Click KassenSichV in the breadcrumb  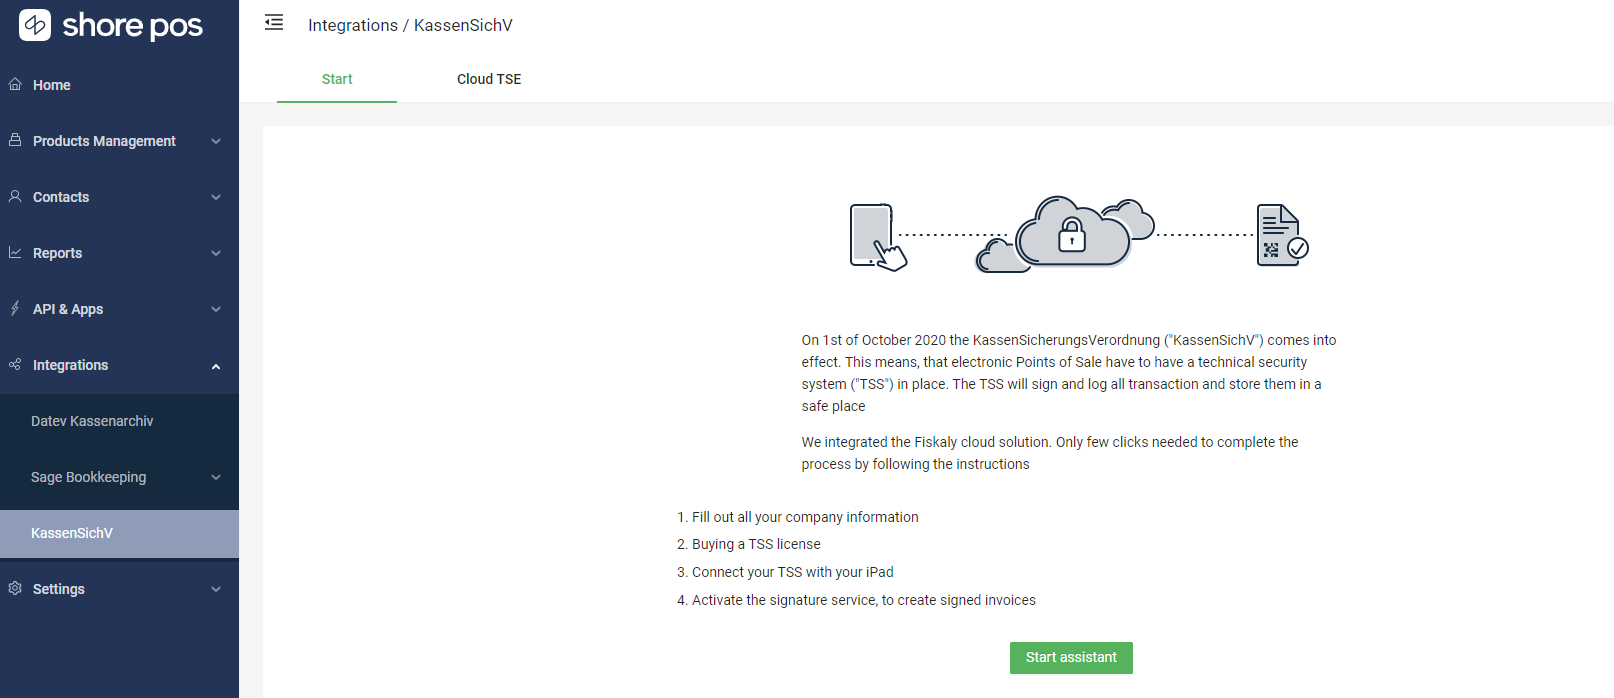463,25
